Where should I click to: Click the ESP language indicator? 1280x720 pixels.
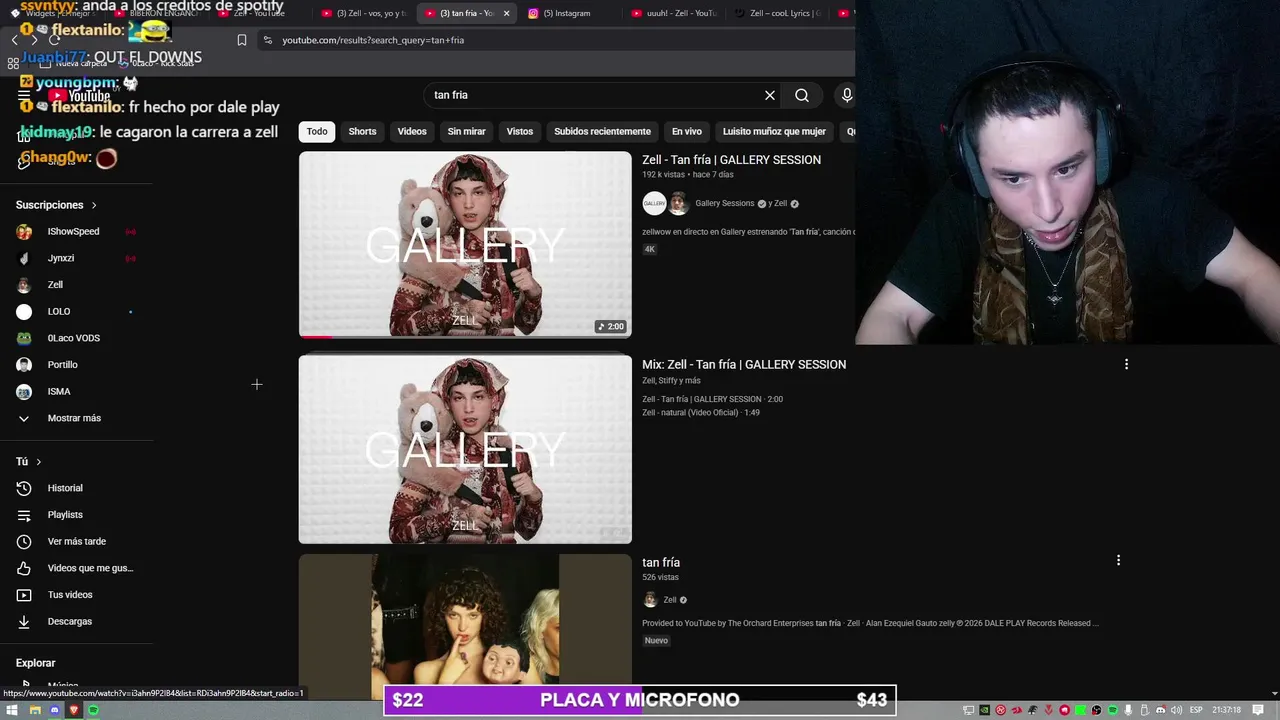(x=1195, y=710)
